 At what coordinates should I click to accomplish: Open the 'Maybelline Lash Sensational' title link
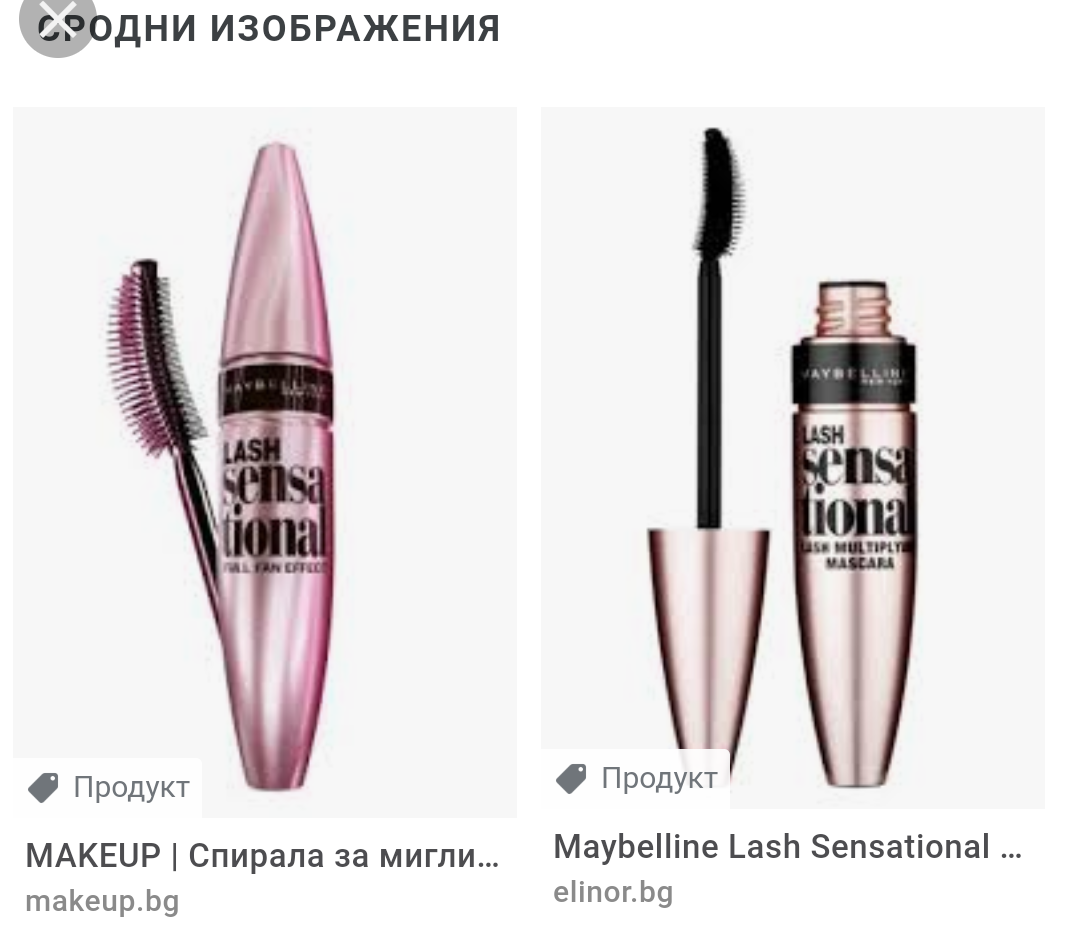[x=787, y=847]
